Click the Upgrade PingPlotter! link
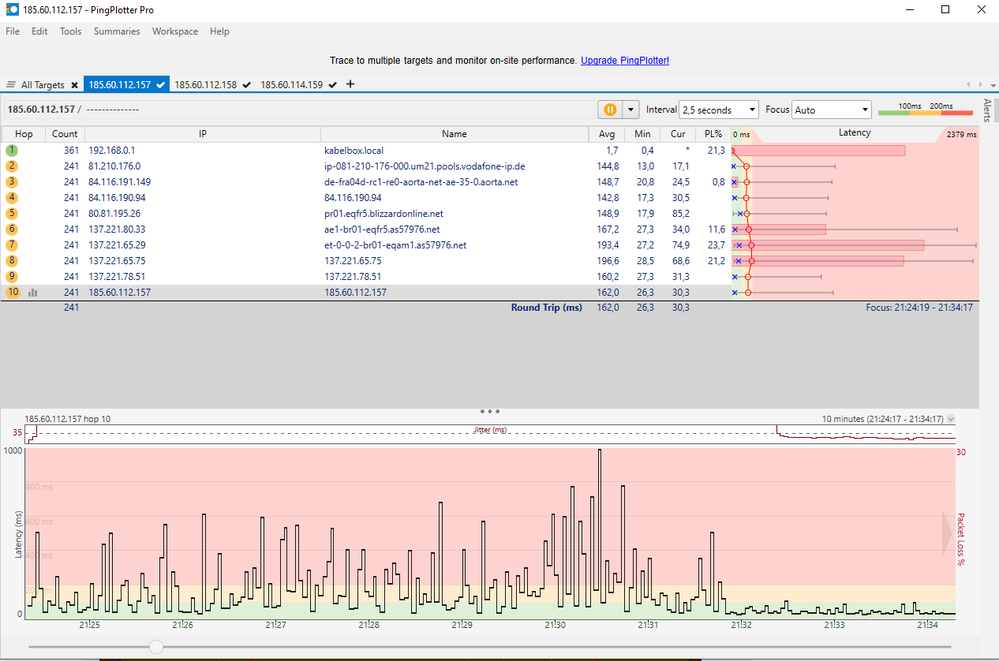The width and height of the screenshot is (999, 661). coord(625,61)
